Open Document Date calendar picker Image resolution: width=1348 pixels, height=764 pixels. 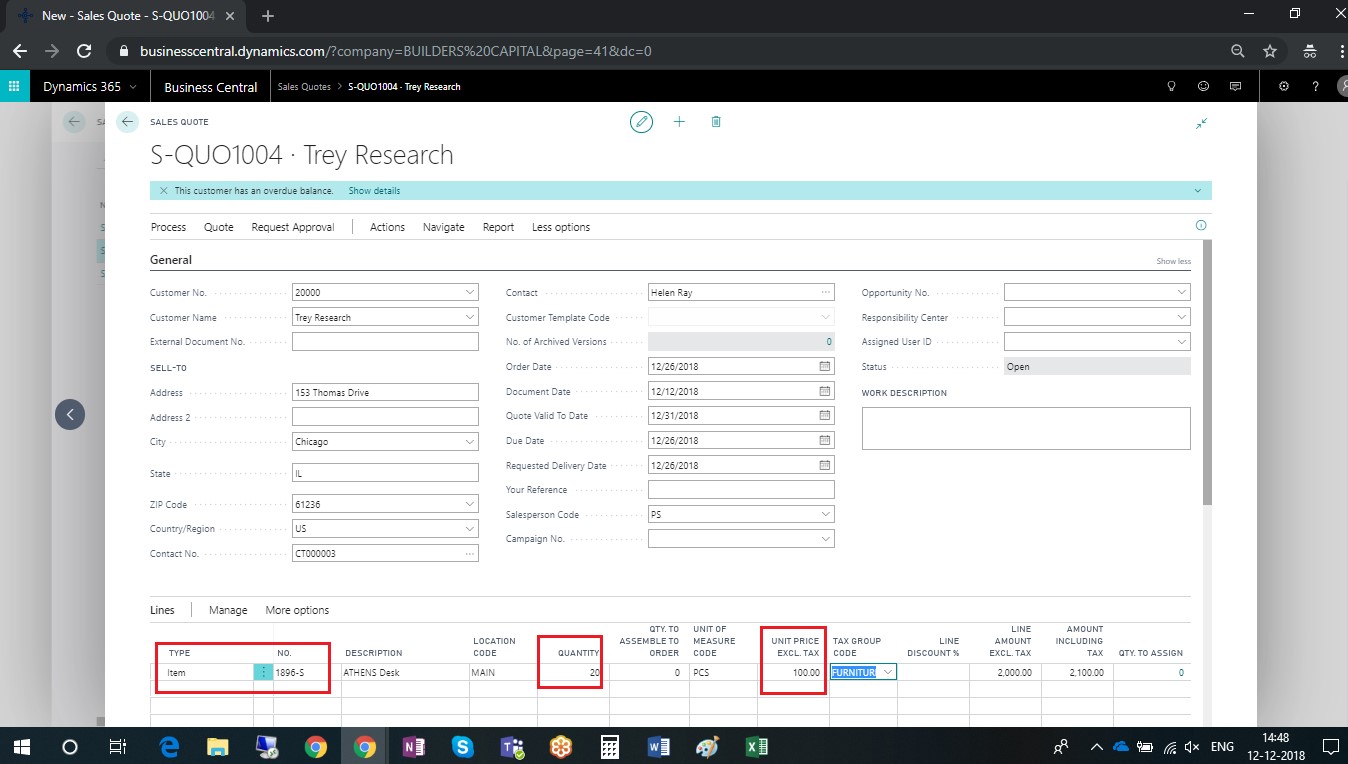[825, 392]
